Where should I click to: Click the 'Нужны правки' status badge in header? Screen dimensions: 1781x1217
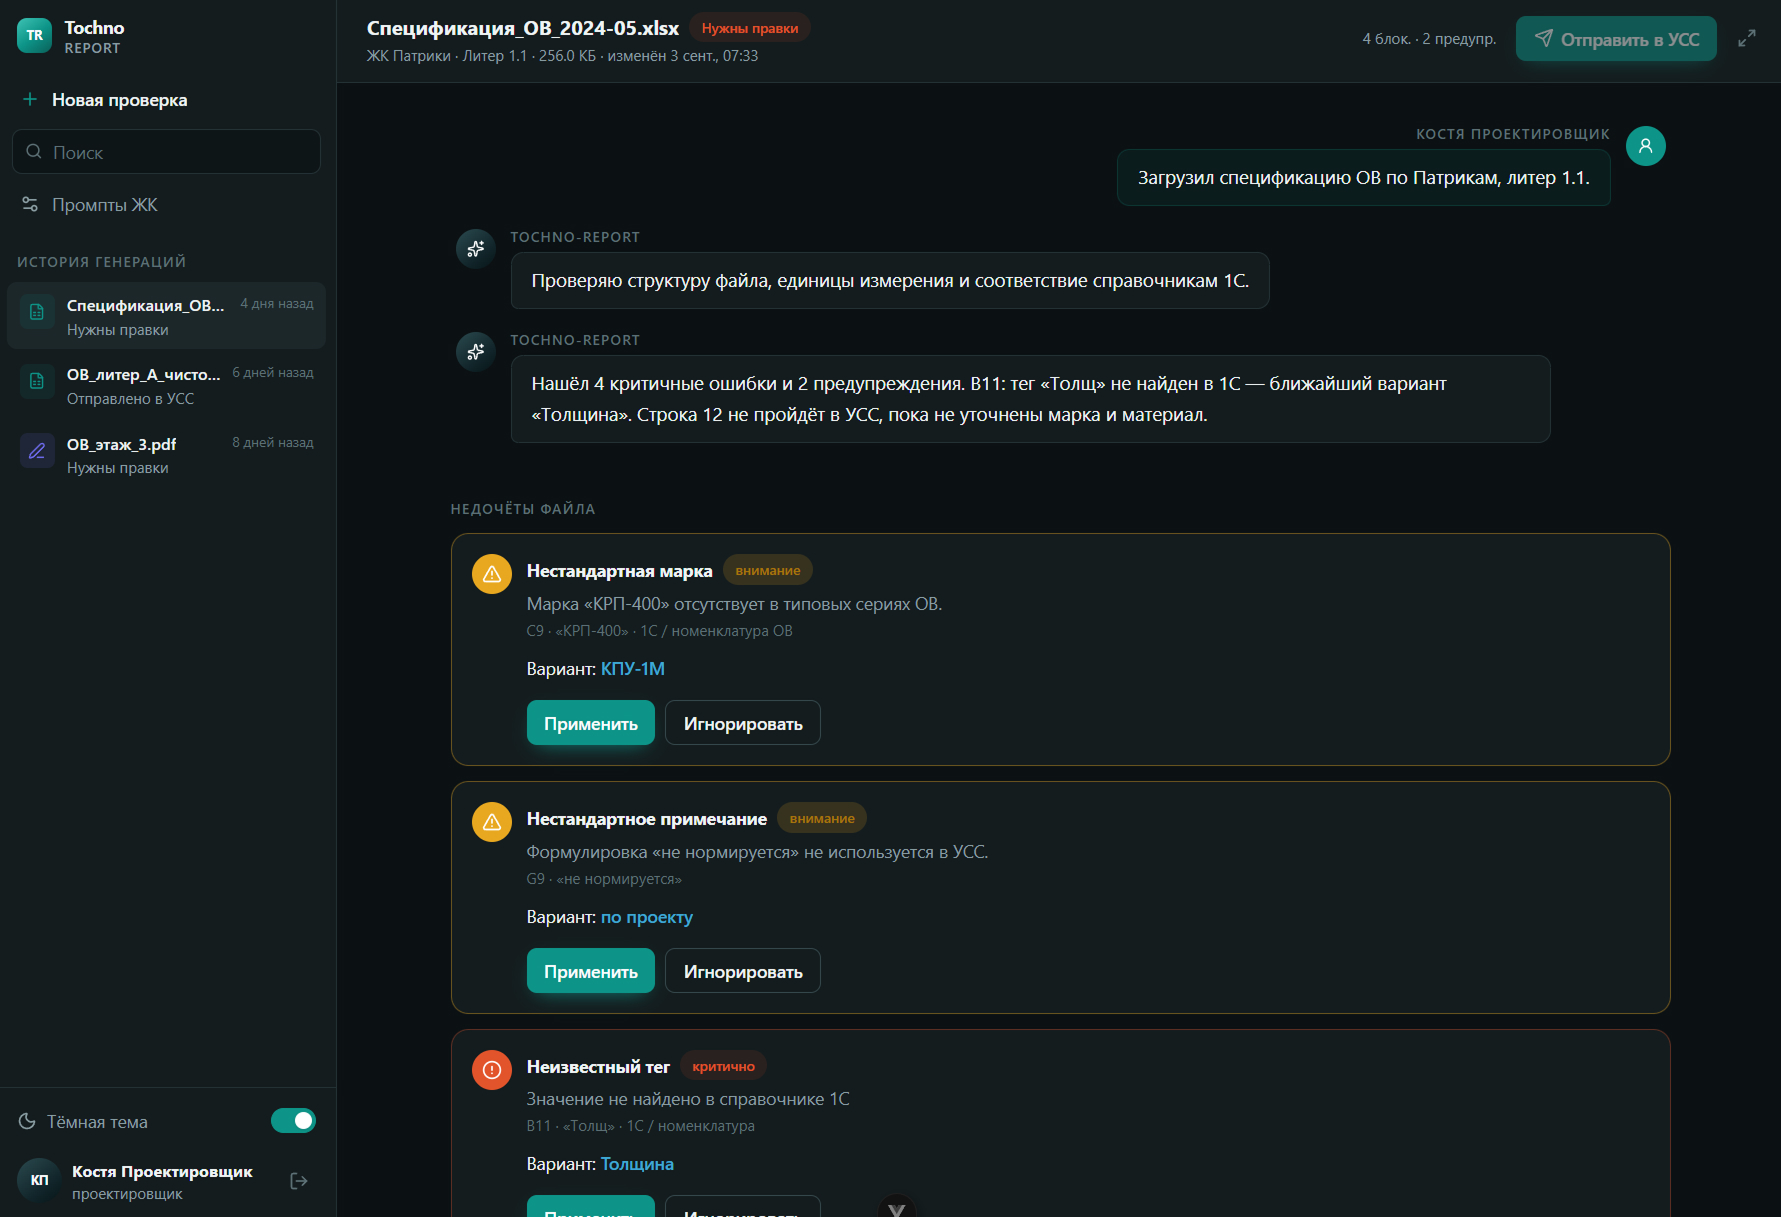point(750,28)
